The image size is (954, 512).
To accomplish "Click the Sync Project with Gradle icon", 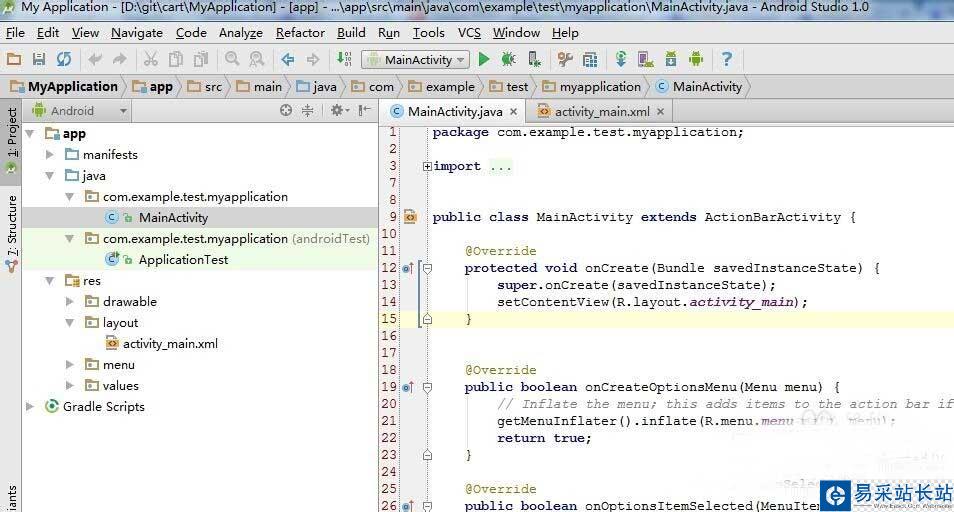I will click(x=621, y=59).
